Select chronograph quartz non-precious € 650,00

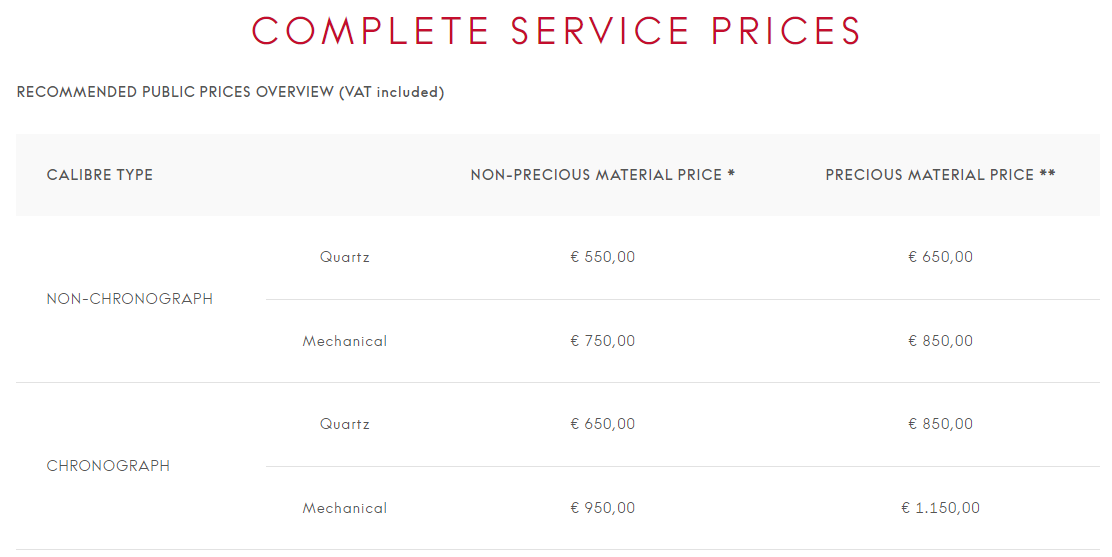coord(603,424)
